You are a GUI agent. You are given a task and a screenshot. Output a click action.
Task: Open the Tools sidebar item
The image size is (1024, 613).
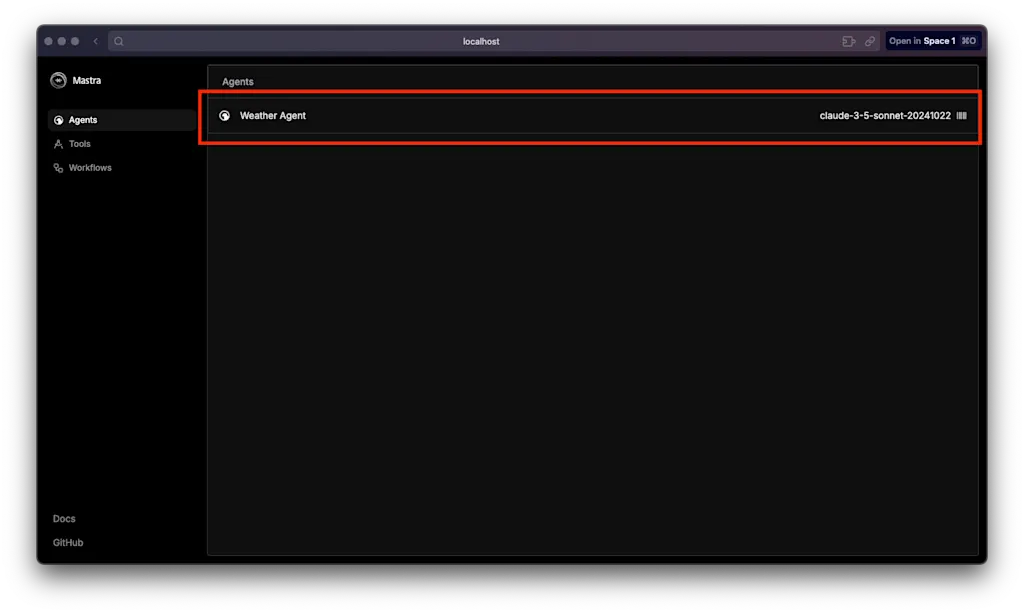pos(122,144)
